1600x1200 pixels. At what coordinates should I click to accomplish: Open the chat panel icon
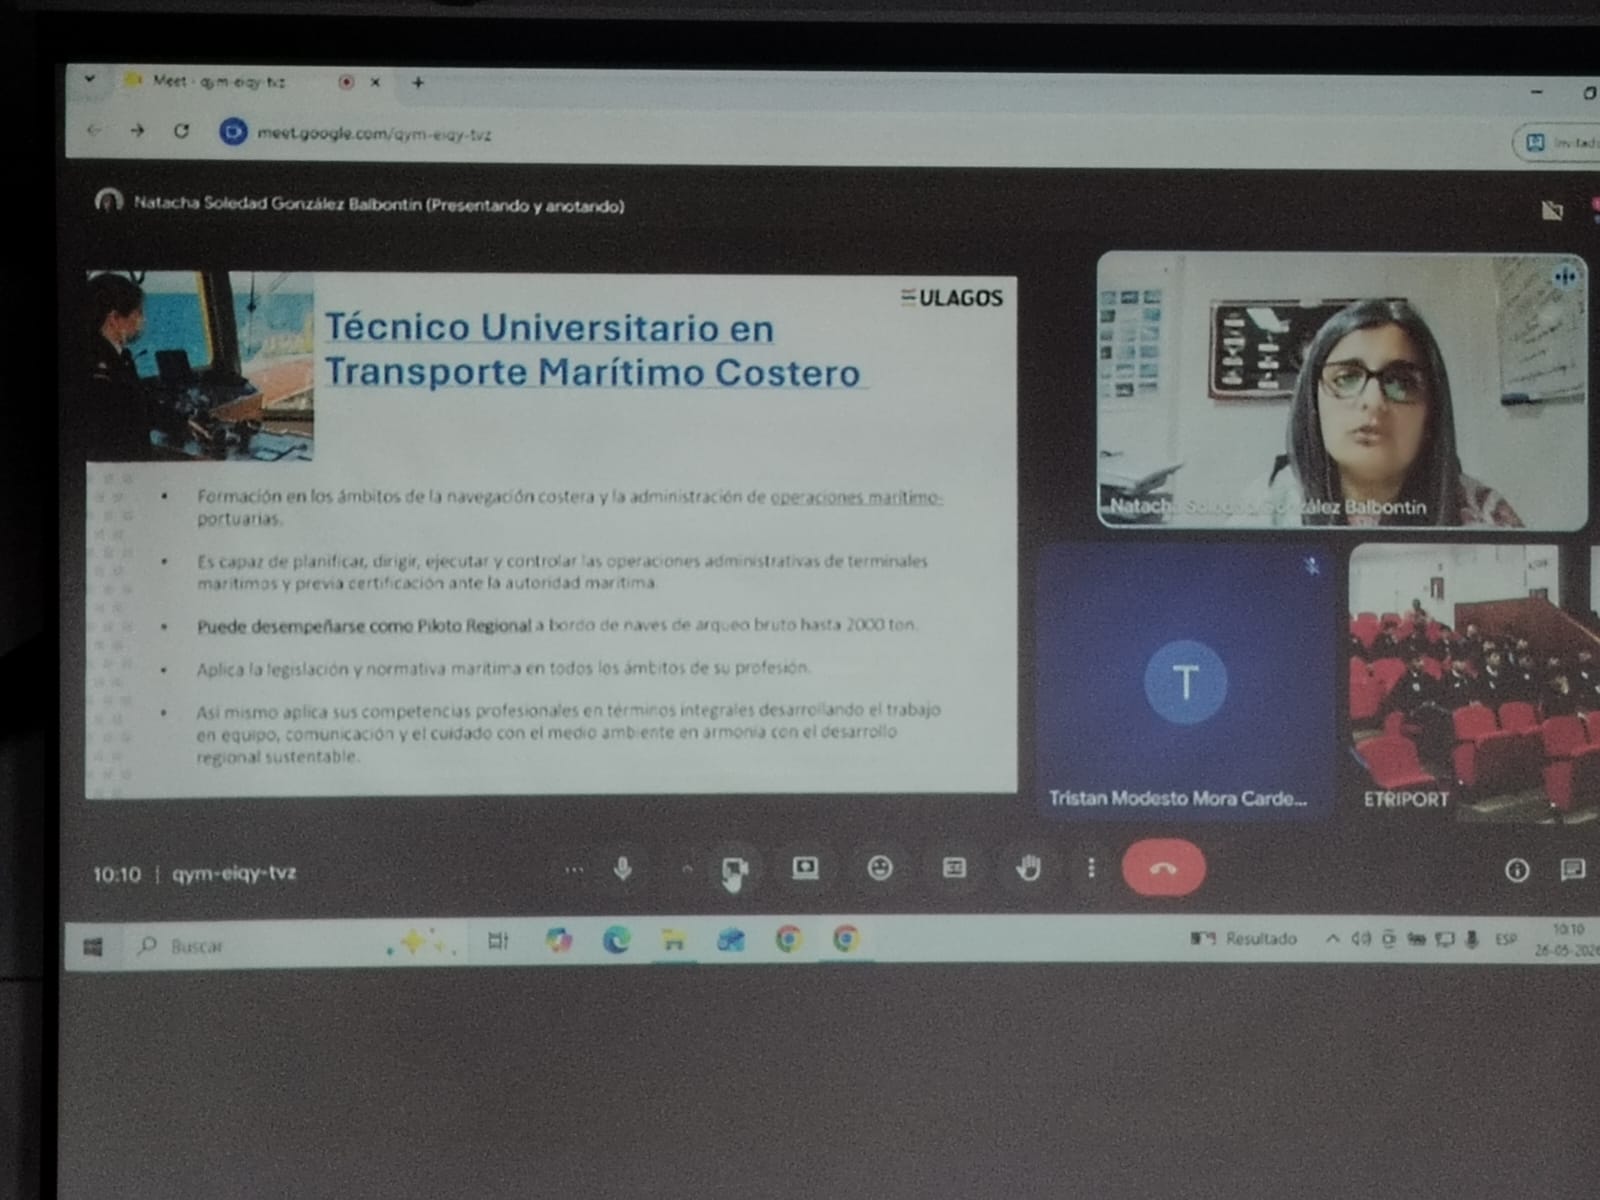coord(1573,870)
